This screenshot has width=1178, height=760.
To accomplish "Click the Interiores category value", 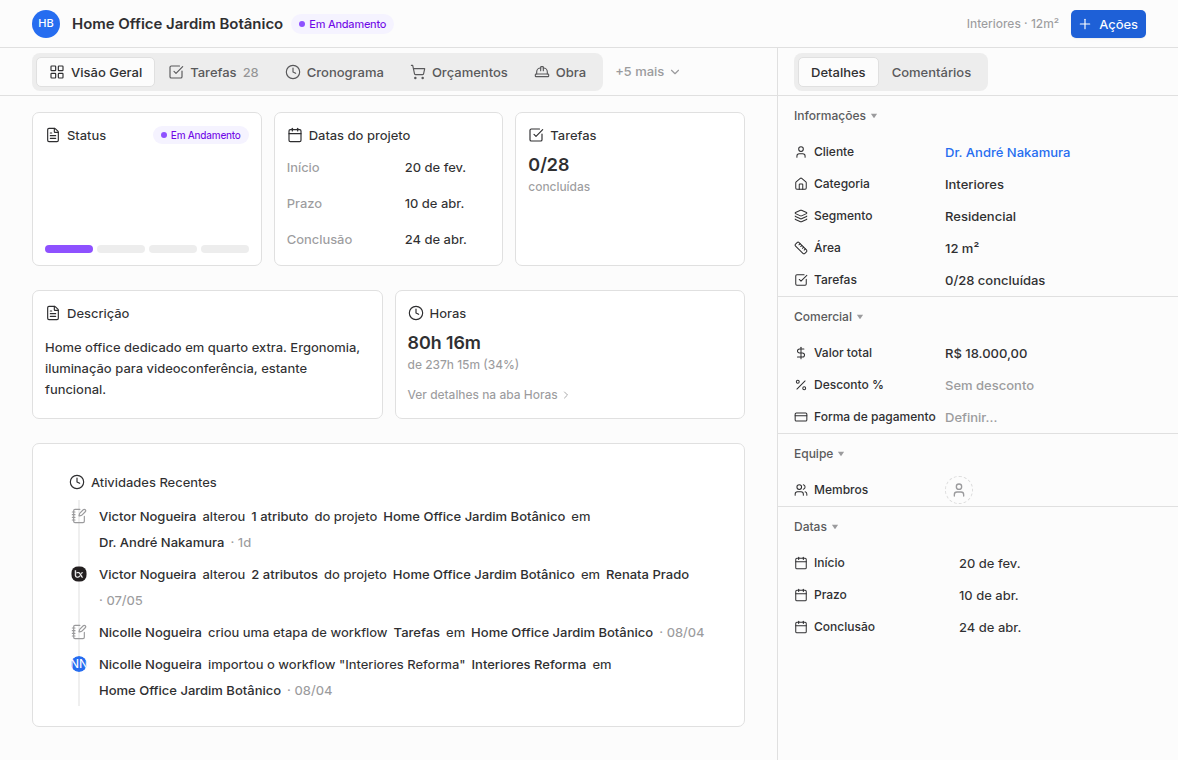I will [974, 185].
